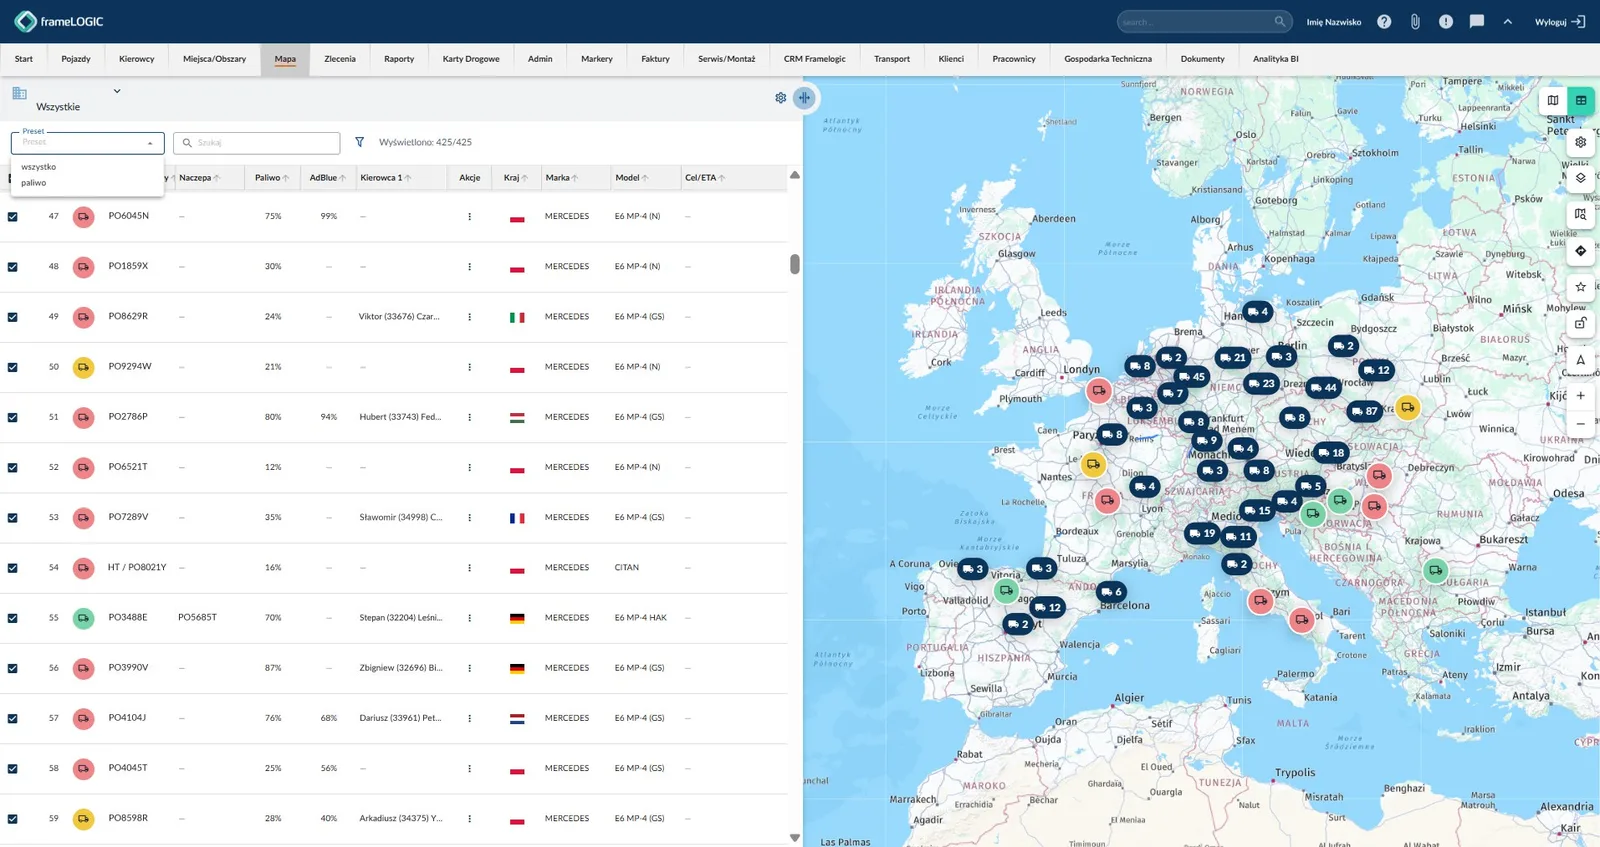The image size is (1600, 847).
Task: Click the cluster marker showing 87 vehicles
Action: [1364, 411]
